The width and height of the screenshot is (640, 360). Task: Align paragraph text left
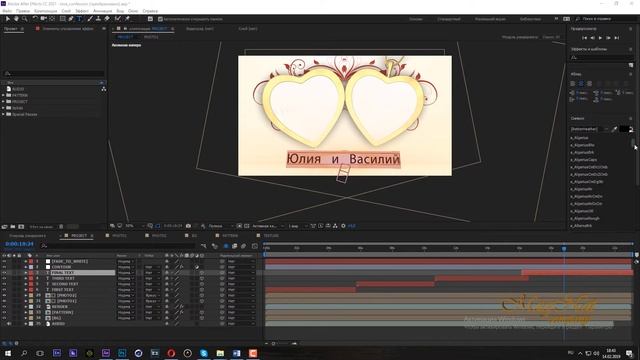[573, 83]
